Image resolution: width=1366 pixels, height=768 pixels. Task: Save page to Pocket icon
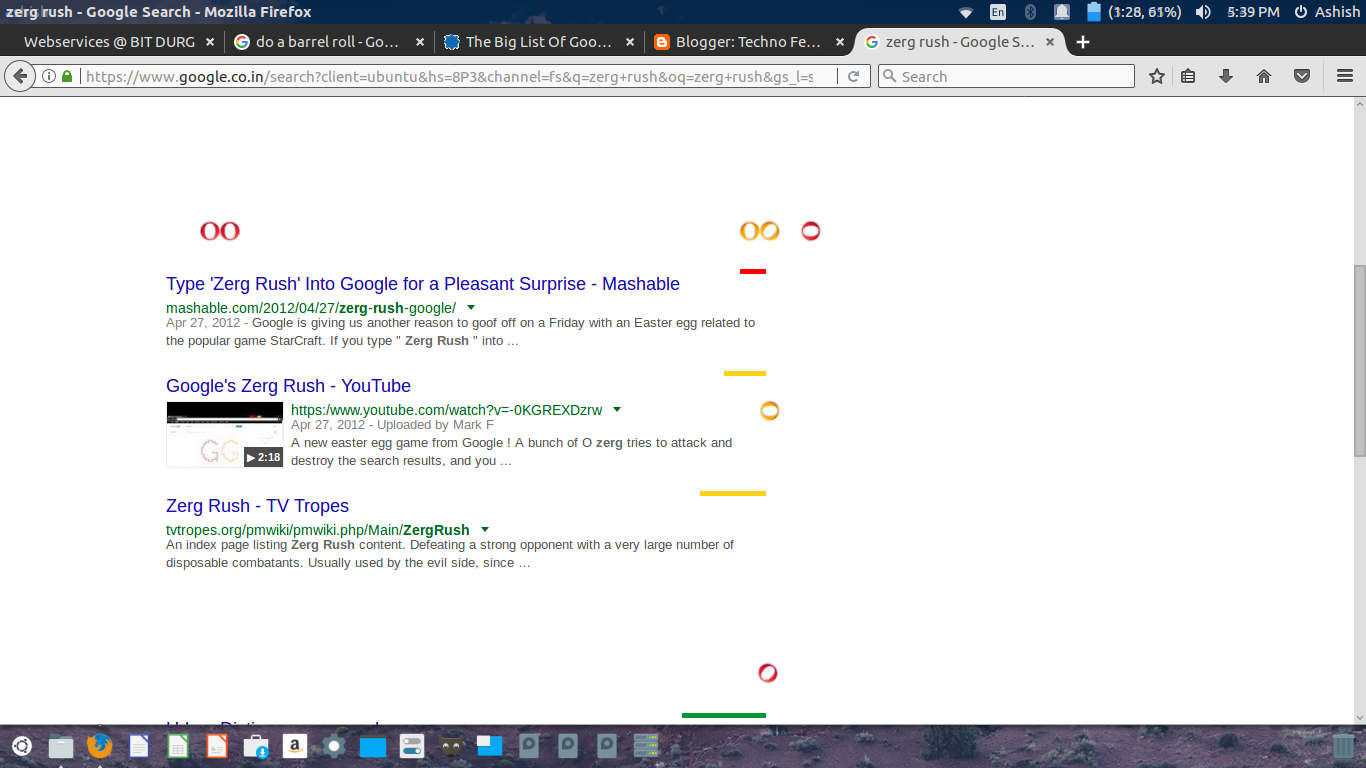click(1302, 76)
